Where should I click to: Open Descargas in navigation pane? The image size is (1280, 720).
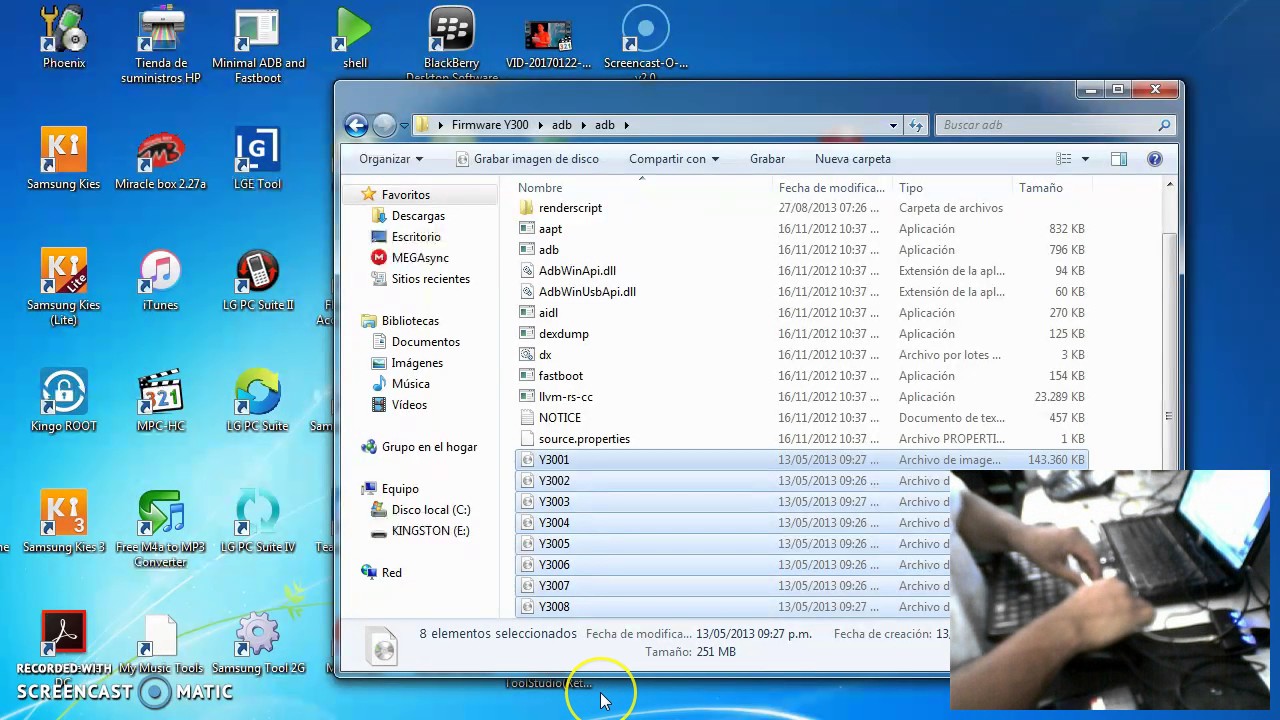pyautogui.click(x=418, y=216)
